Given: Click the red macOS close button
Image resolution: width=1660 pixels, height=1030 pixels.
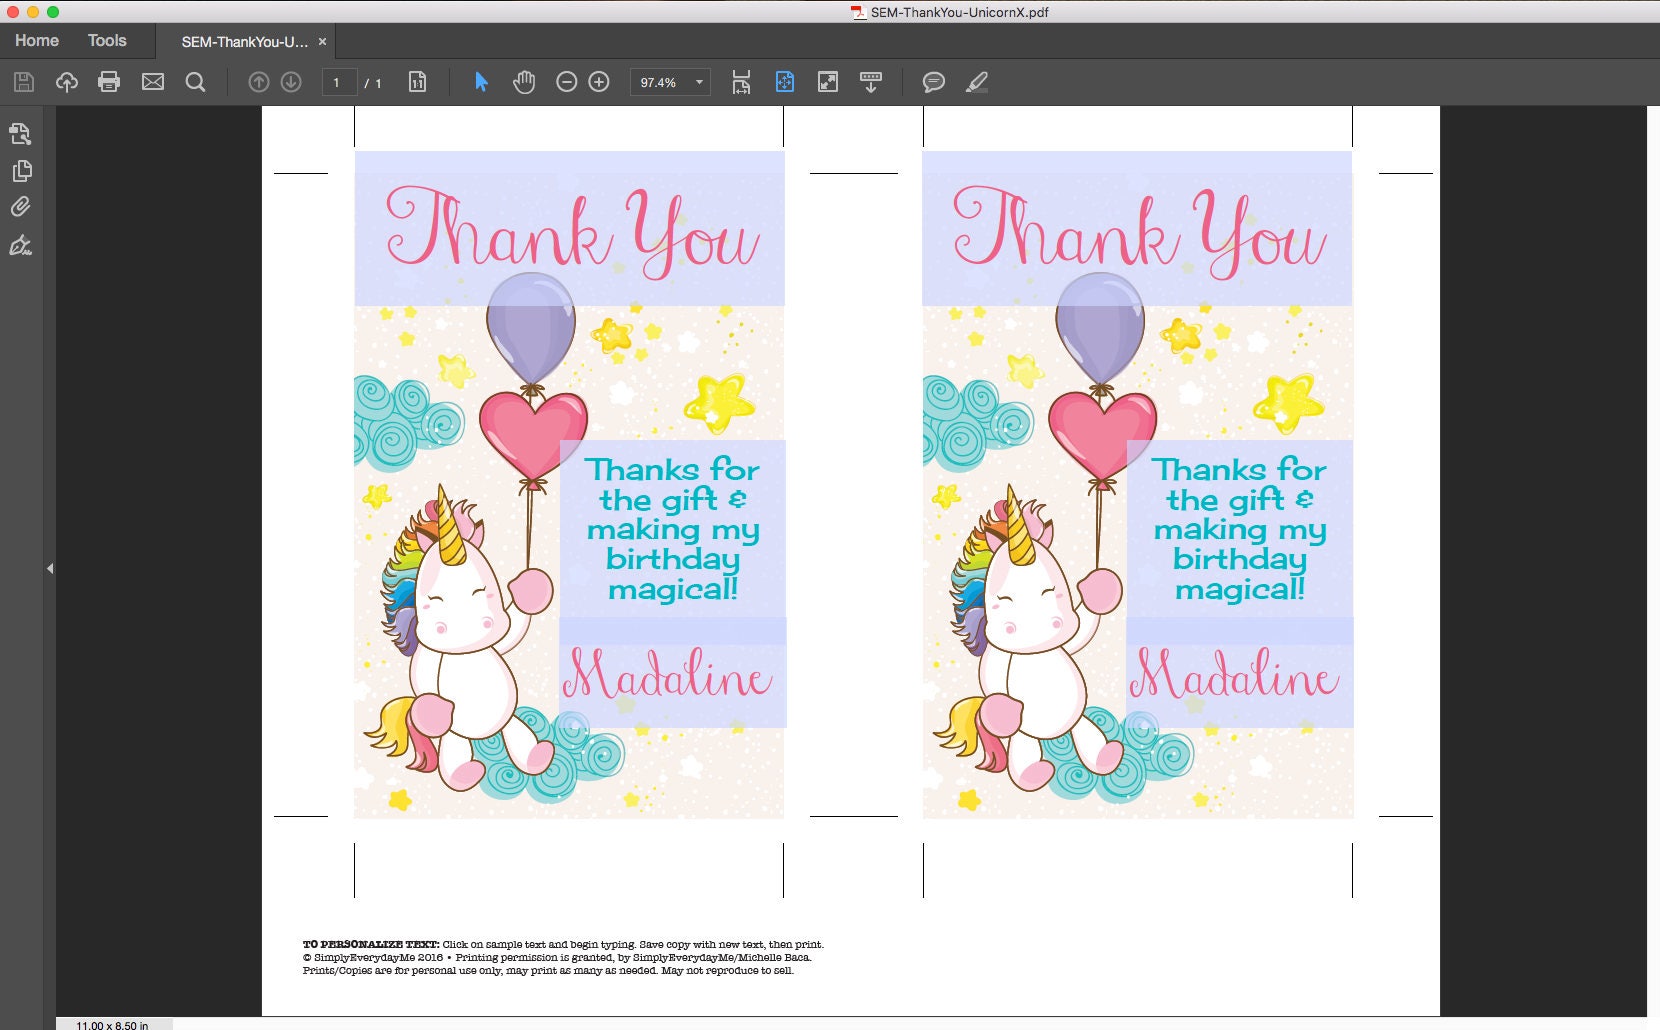Looking at the screenshot, I should [x=12, y=12].
